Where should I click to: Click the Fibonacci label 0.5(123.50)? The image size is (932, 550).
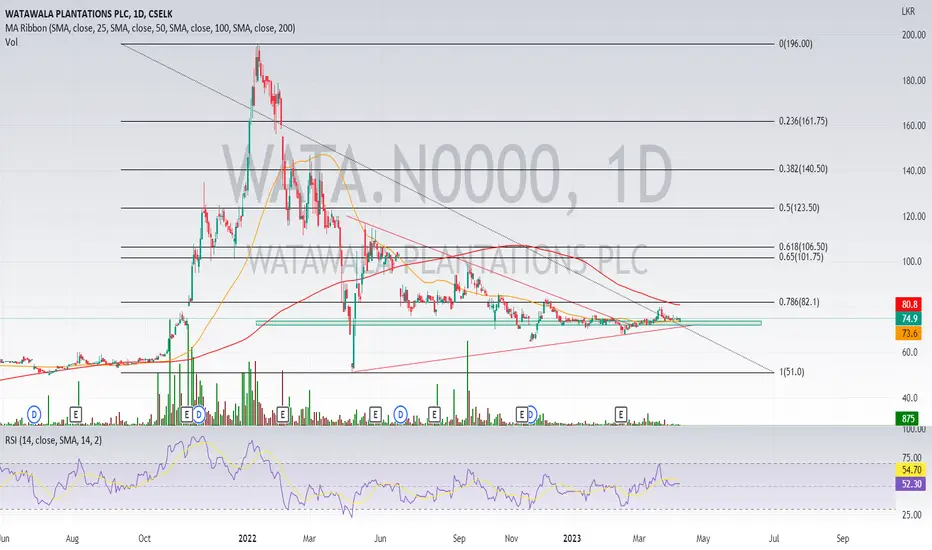pos(799,208)
